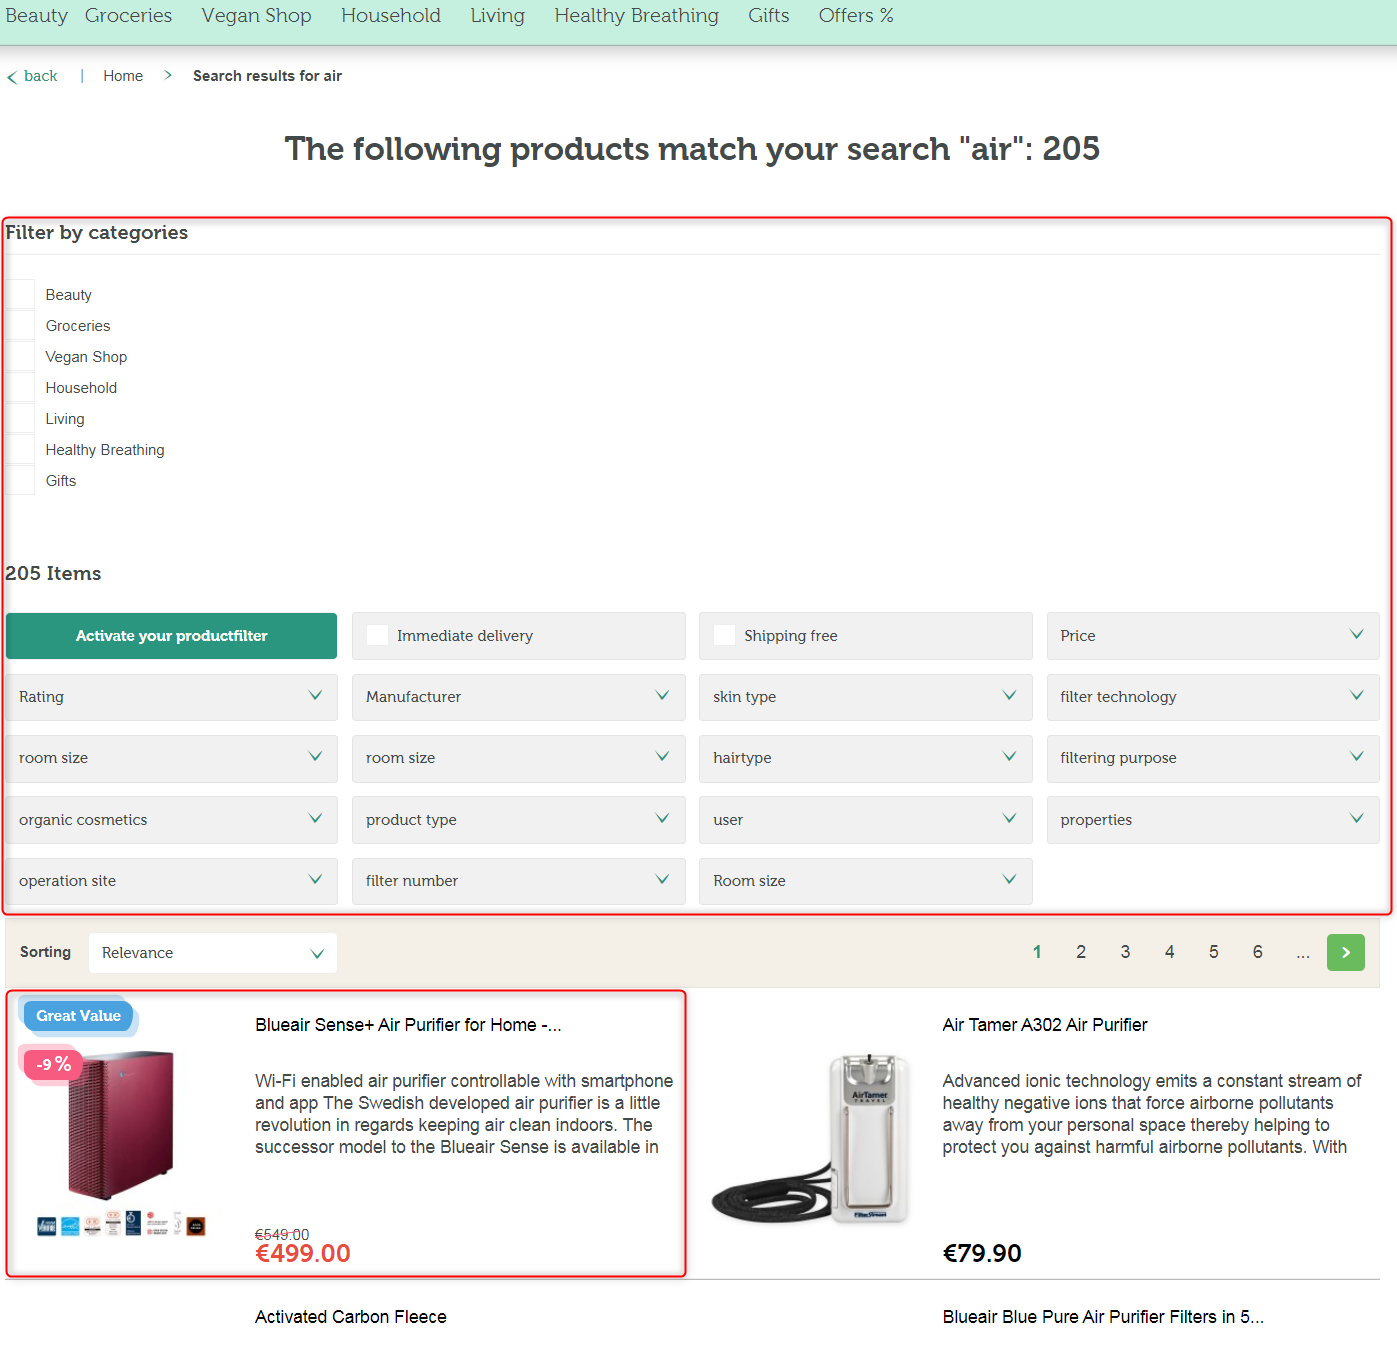Go to results page 3

pyautogui.click(x=1125, y=952)
